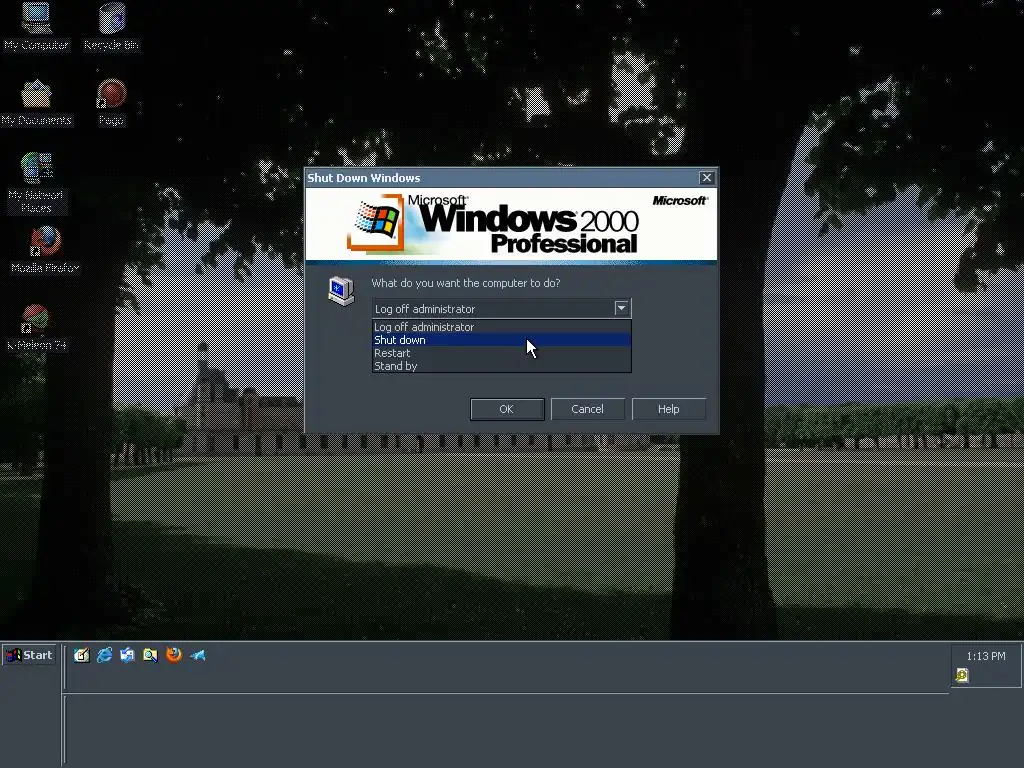
Task: Close the Shut Down Windows dialog
Action: click(x=707, y=178)
